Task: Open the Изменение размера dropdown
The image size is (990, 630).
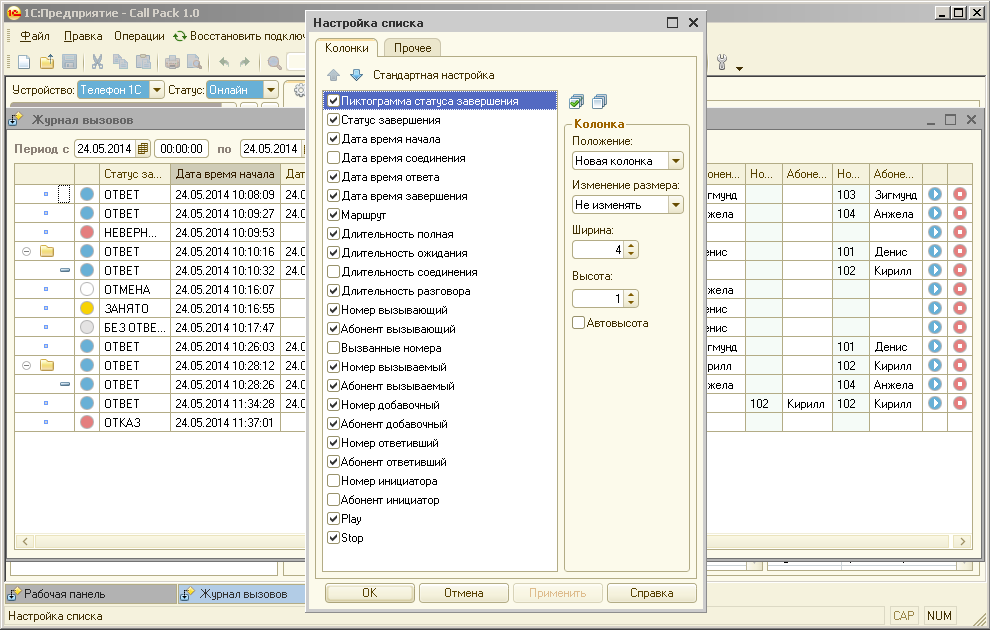Action: pos(676,205)
